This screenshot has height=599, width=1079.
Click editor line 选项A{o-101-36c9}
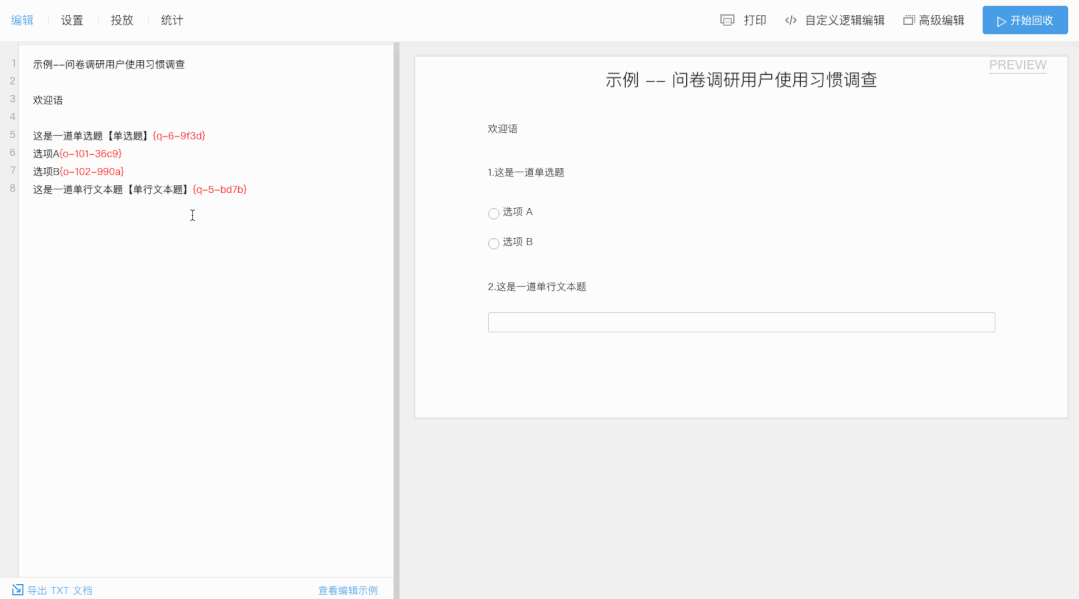coord(77,154)
